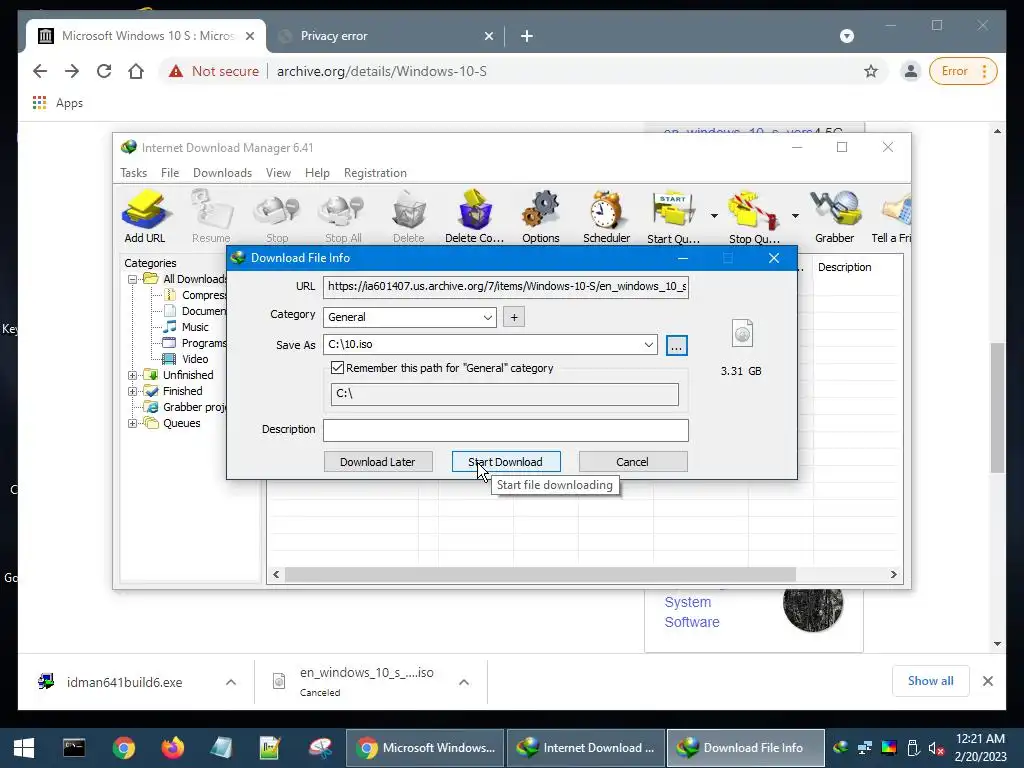Select the Grabber projects tree item
Screen dimensions: 1024x768
(x=195, y=408)
